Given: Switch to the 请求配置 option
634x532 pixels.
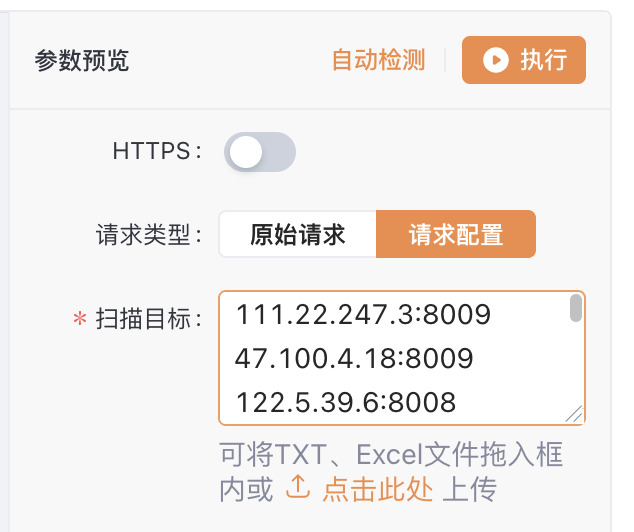Looking at the screenshot, I should (455, 235).
